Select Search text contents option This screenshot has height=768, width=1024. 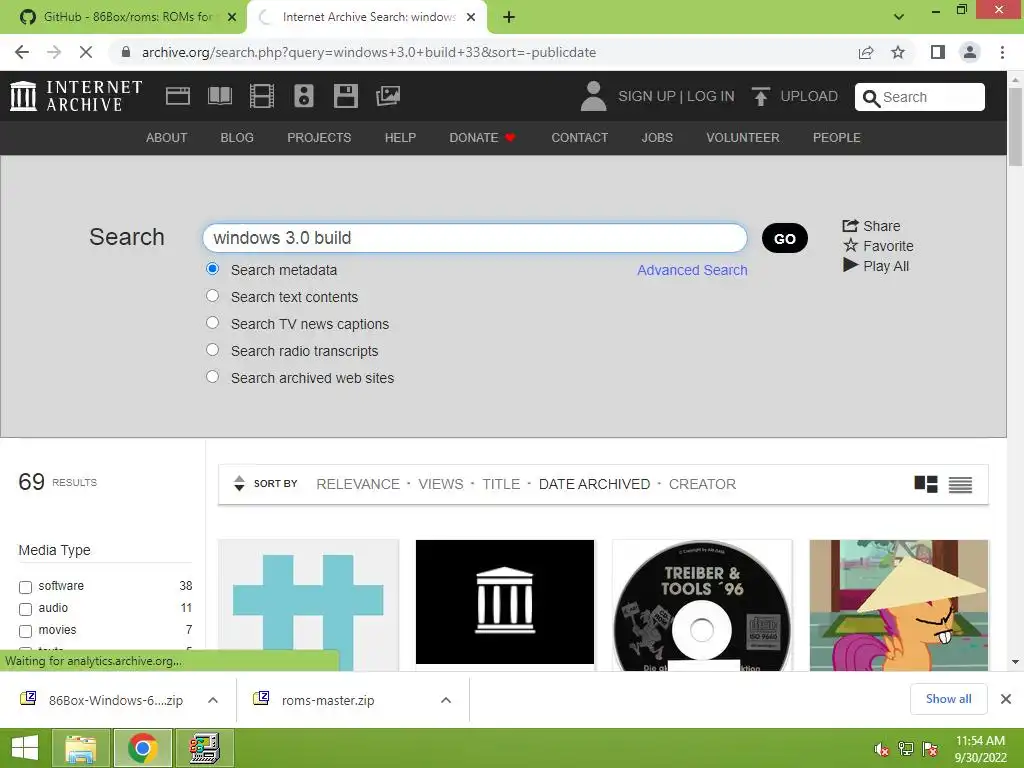(x=212, y=296)
